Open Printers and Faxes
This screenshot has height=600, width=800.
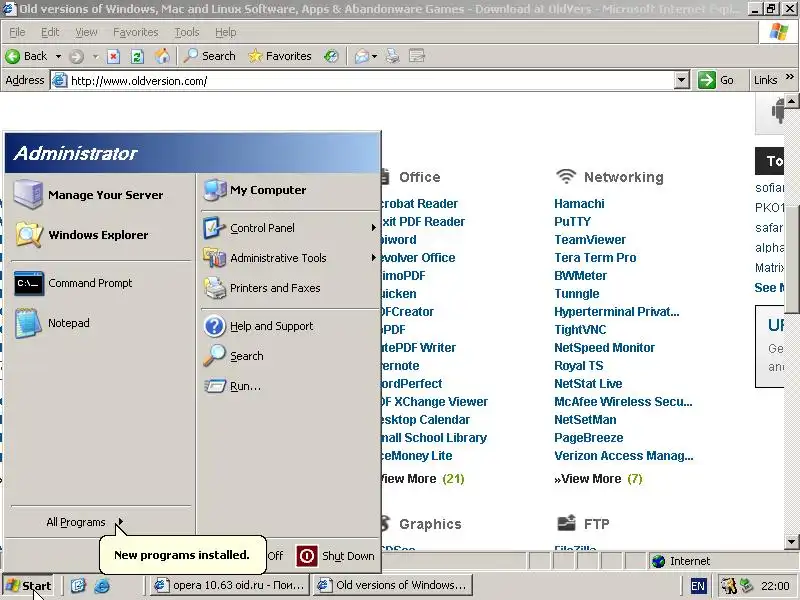click(x=289, y=288)
